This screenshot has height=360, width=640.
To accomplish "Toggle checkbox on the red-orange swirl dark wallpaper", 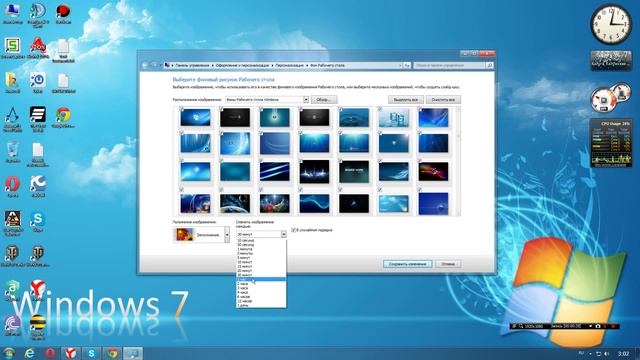I will pyautogui.click(x=420, y=161).
